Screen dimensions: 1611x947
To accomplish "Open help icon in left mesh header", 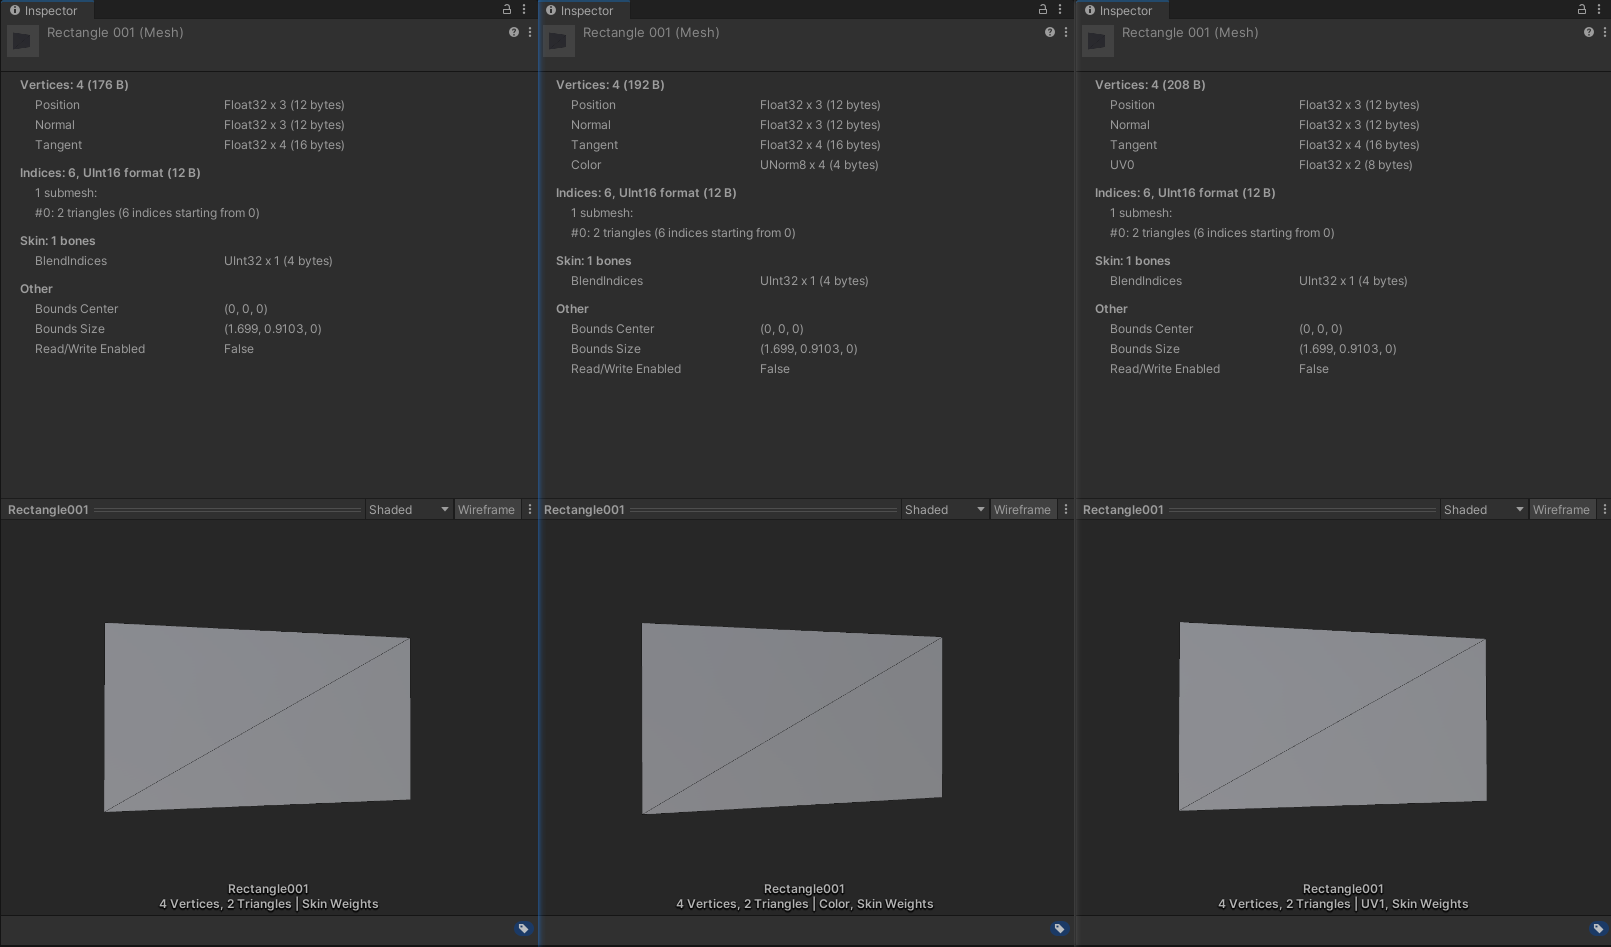I will [514, 32].
